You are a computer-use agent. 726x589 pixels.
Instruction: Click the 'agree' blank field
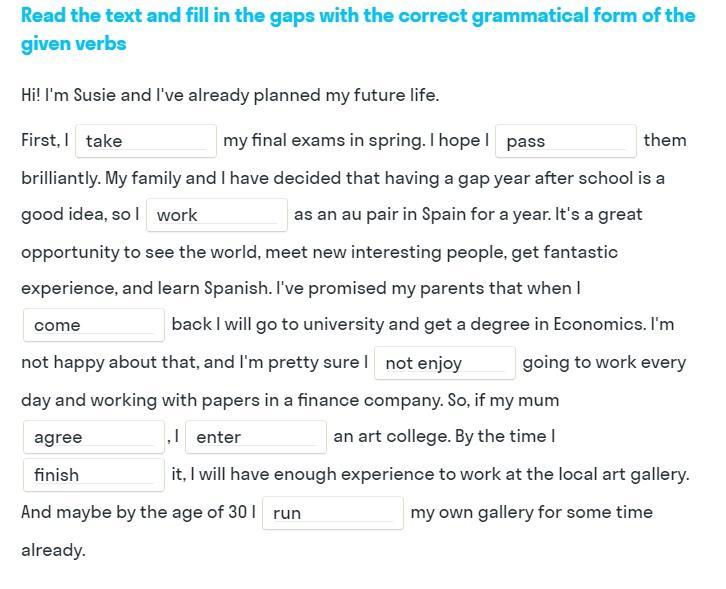click(94, 437)
